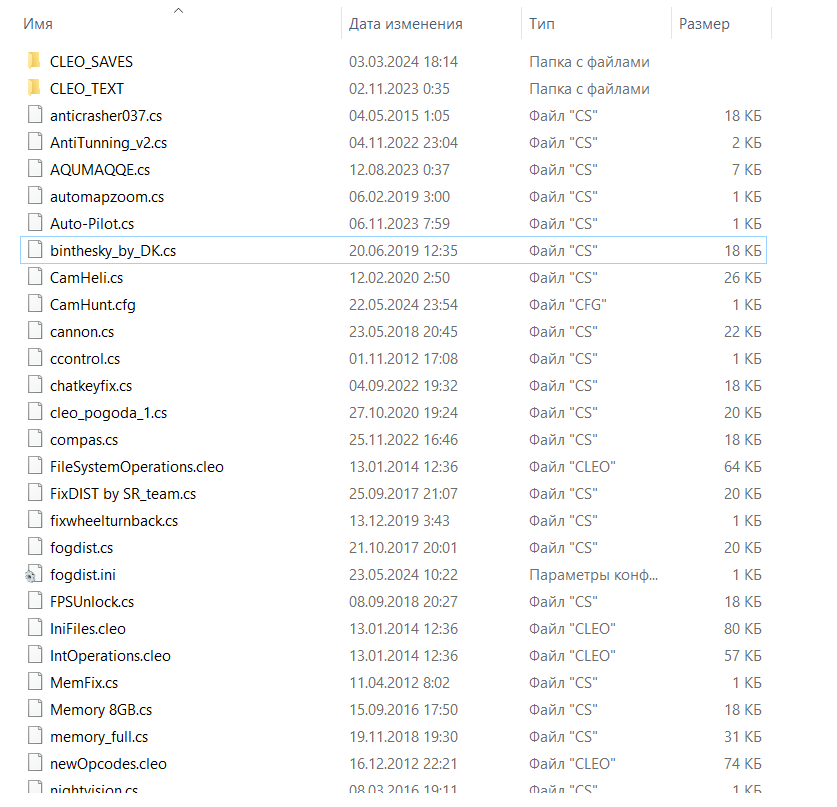Image resolution: width=837 pixels, height=807 pixels.
Task: Click the CLEO_SAVES folder icon
Action: [33, 61]
